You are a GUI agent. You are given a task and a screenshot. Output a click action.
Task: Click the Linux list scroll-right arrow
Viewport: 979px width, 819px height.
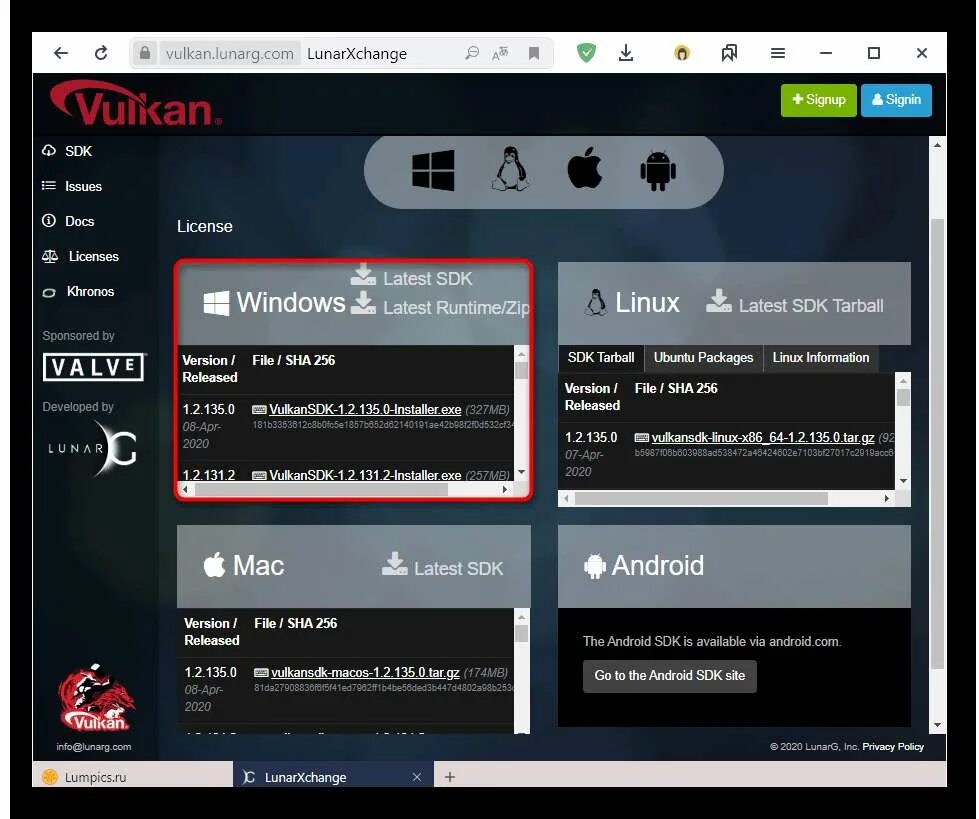pos(886,499)
